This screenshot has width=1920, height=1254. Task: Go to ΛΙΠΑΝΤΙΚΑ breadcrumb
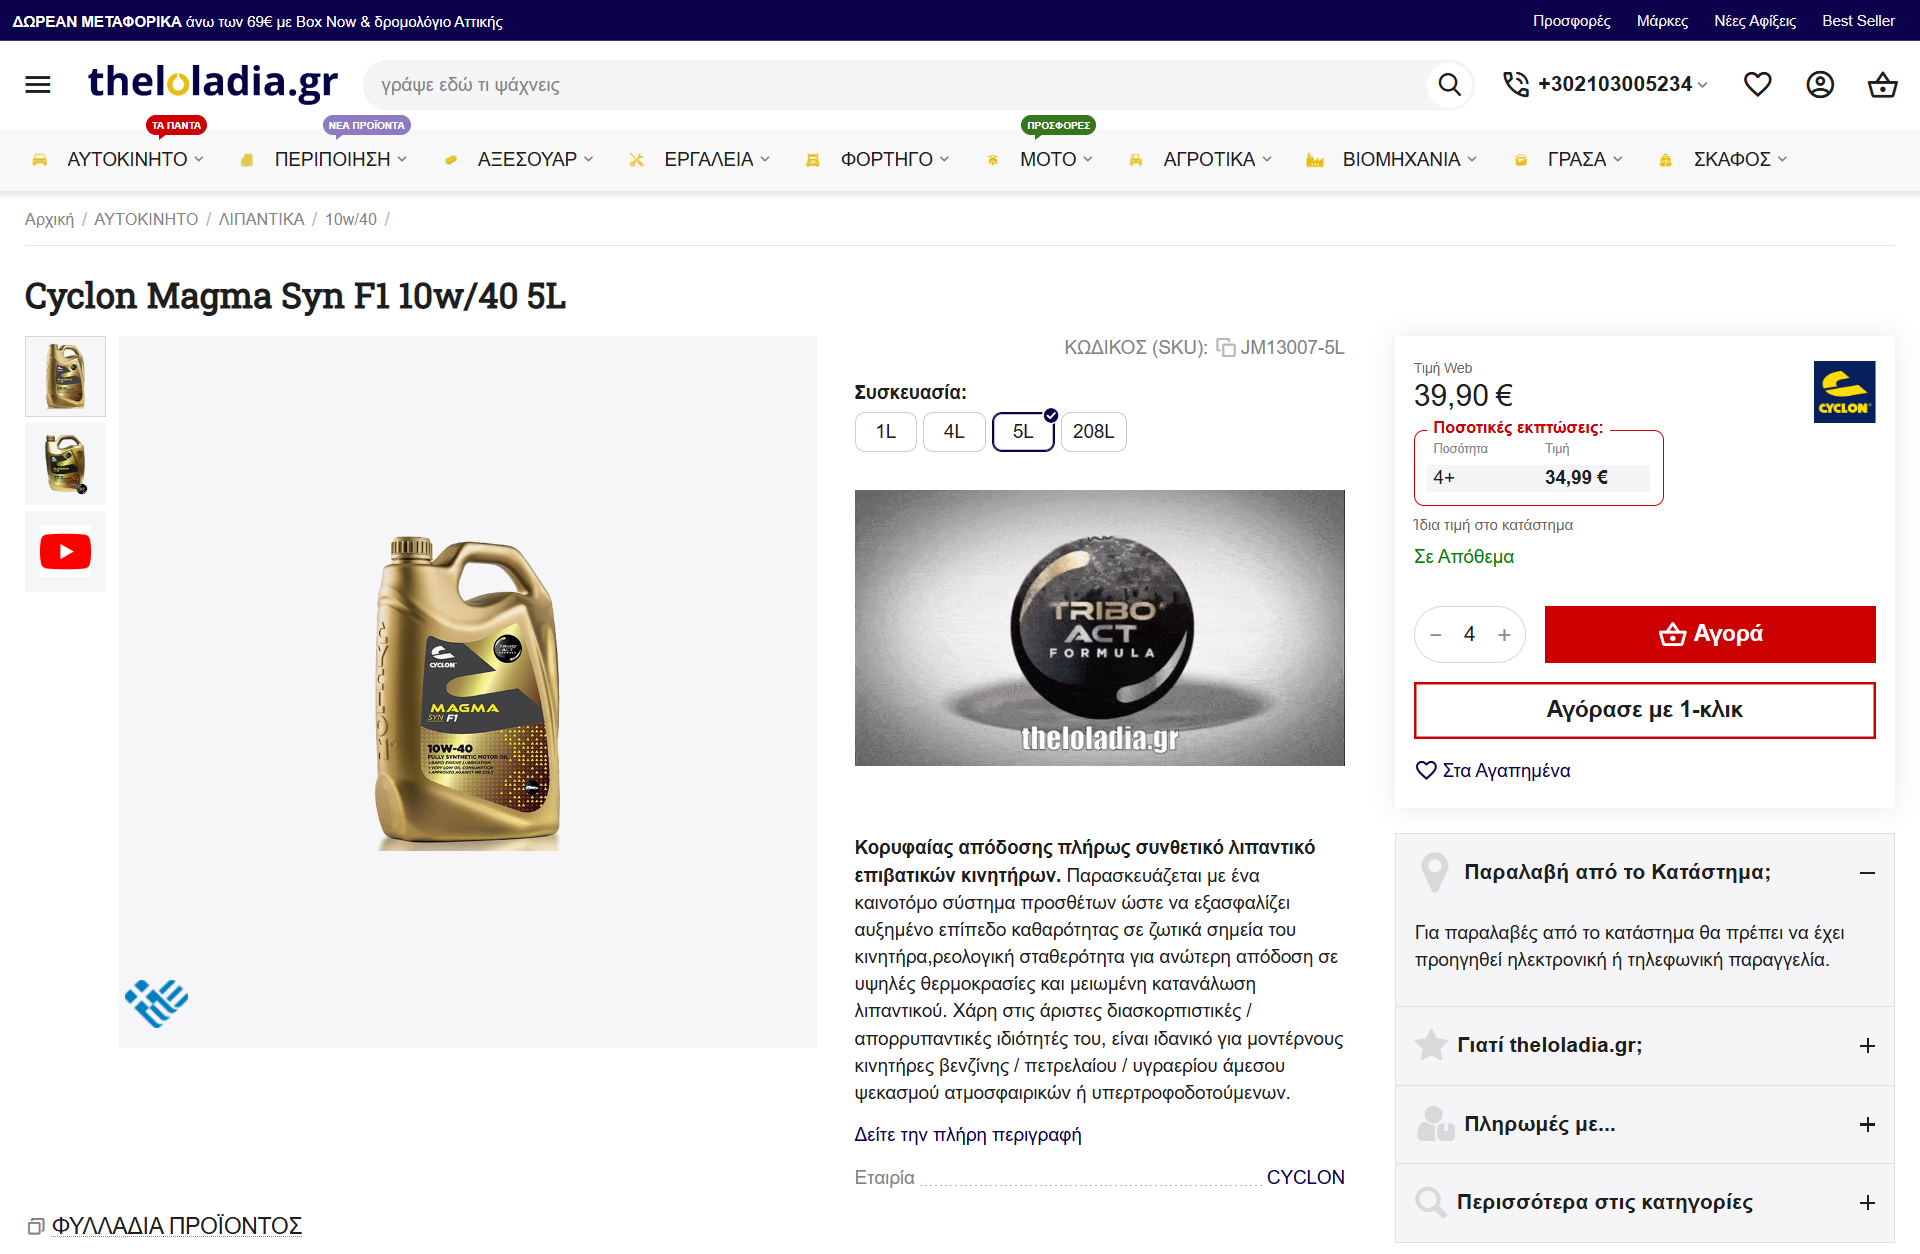pyautogui.click(x=261, y=219)
